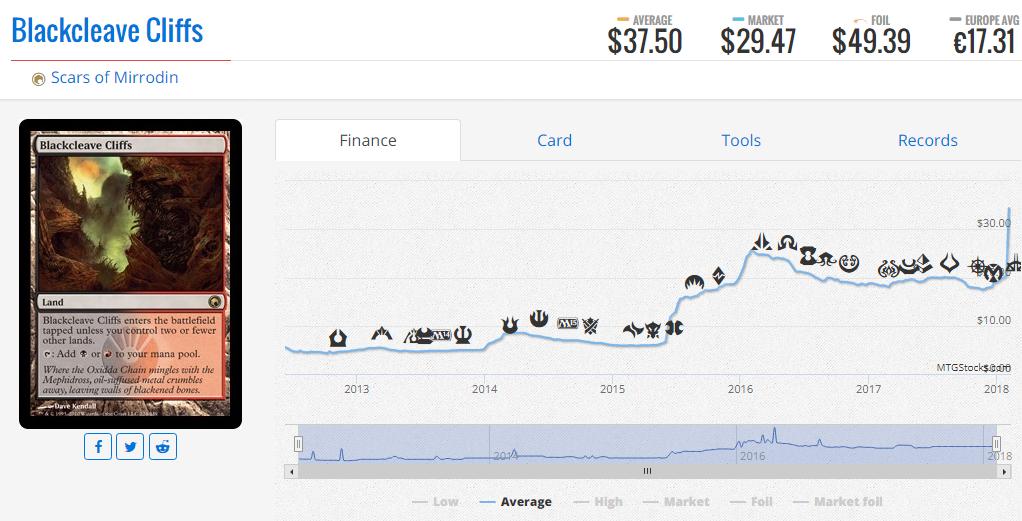Click the Shadows over Innistrad set icon
The height and width of the screenshot is (521, 1022).
click(x=787, y=243)
